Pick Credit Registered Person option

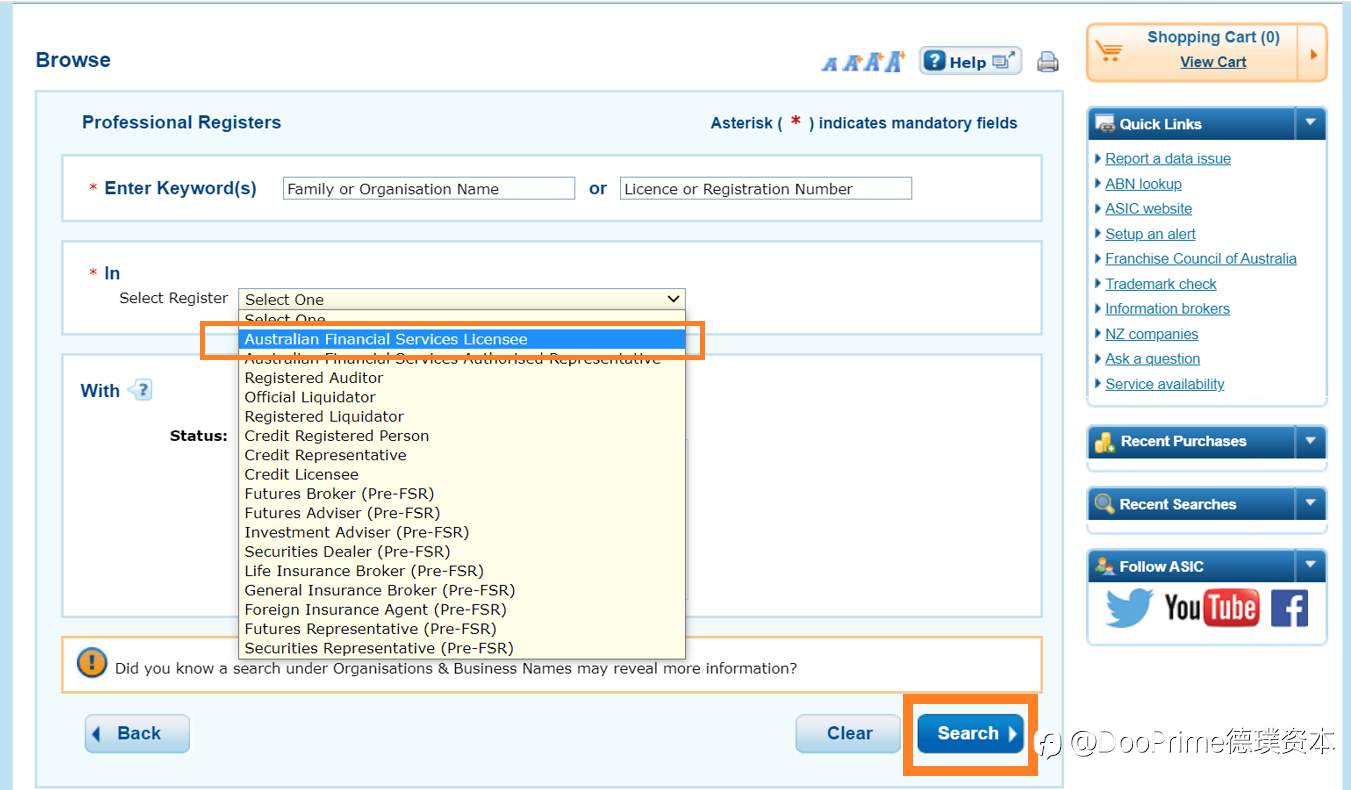click(462, 436)
